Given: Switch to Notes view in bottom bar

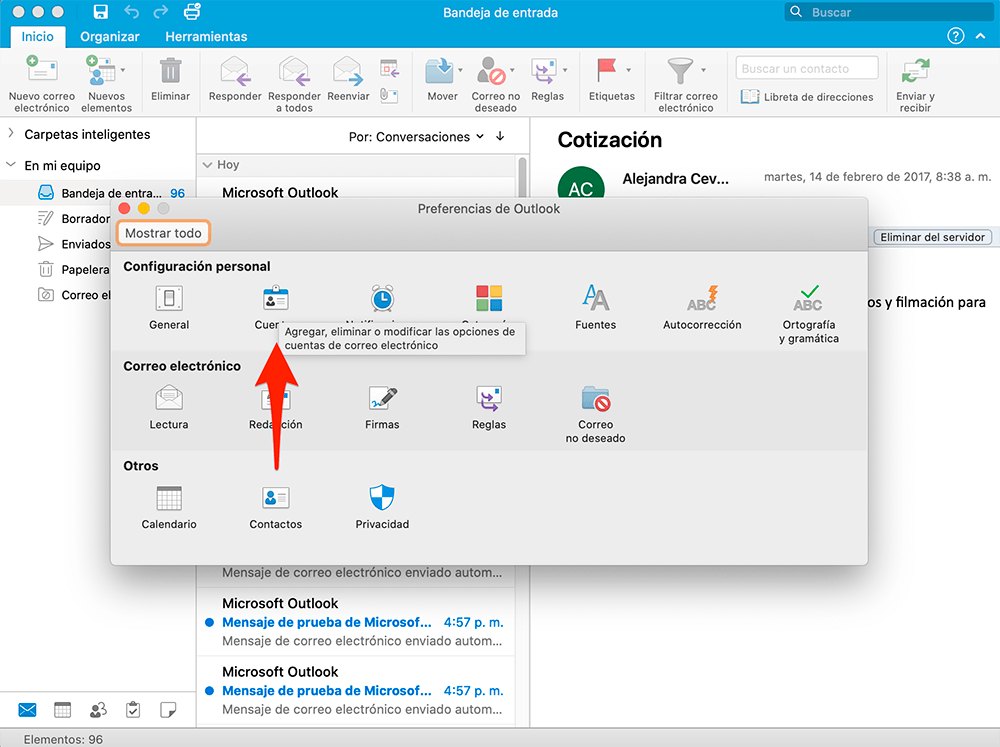Looking at the screenshot, I should (168, 709).
